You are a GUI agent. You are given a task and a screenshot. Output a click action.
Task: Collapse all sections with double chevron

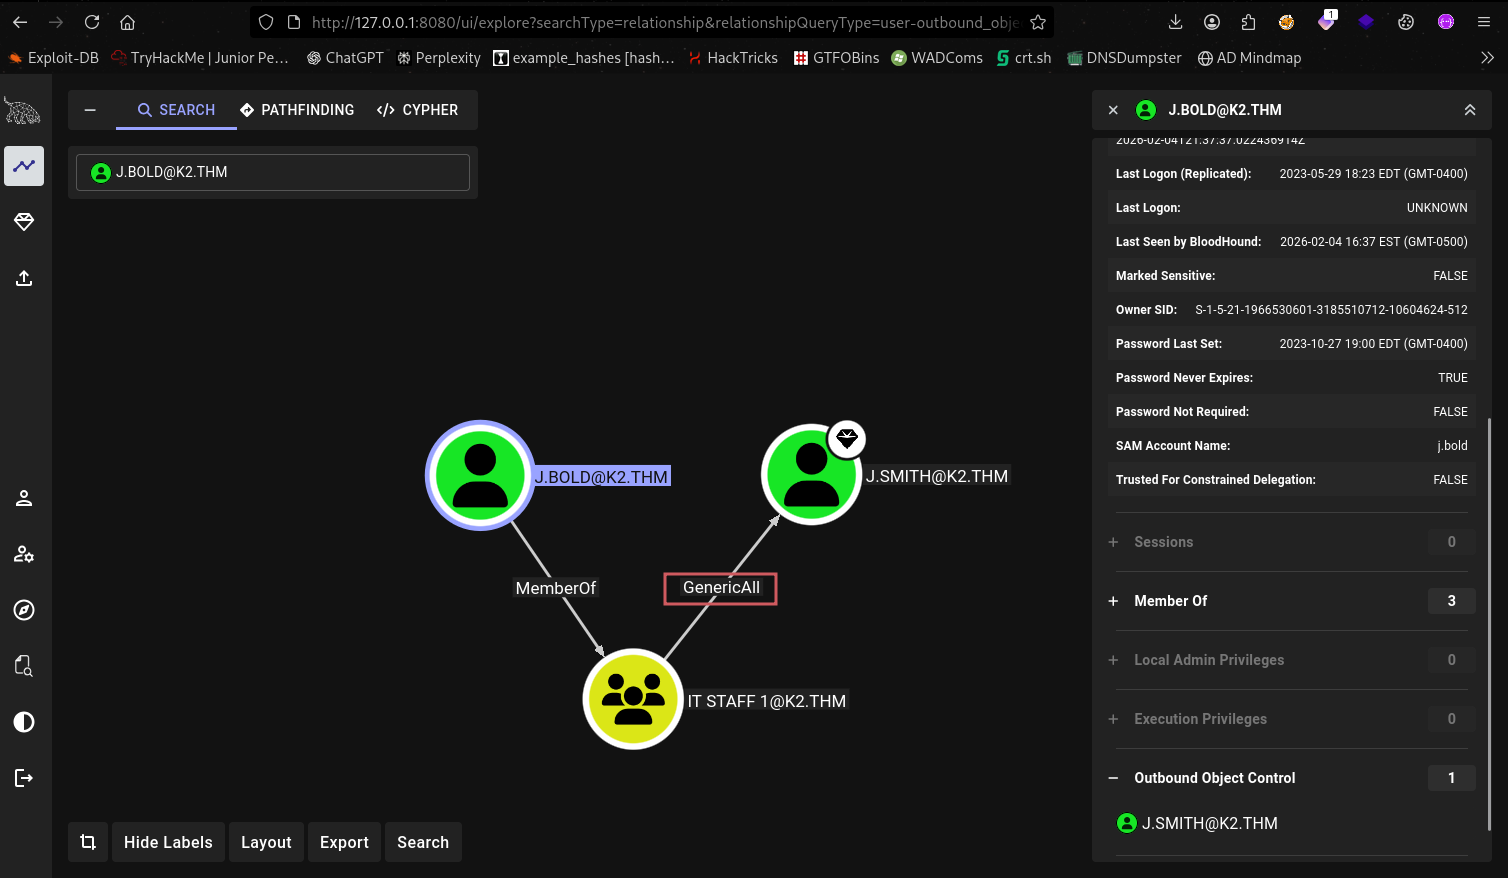pos(1469,110)
